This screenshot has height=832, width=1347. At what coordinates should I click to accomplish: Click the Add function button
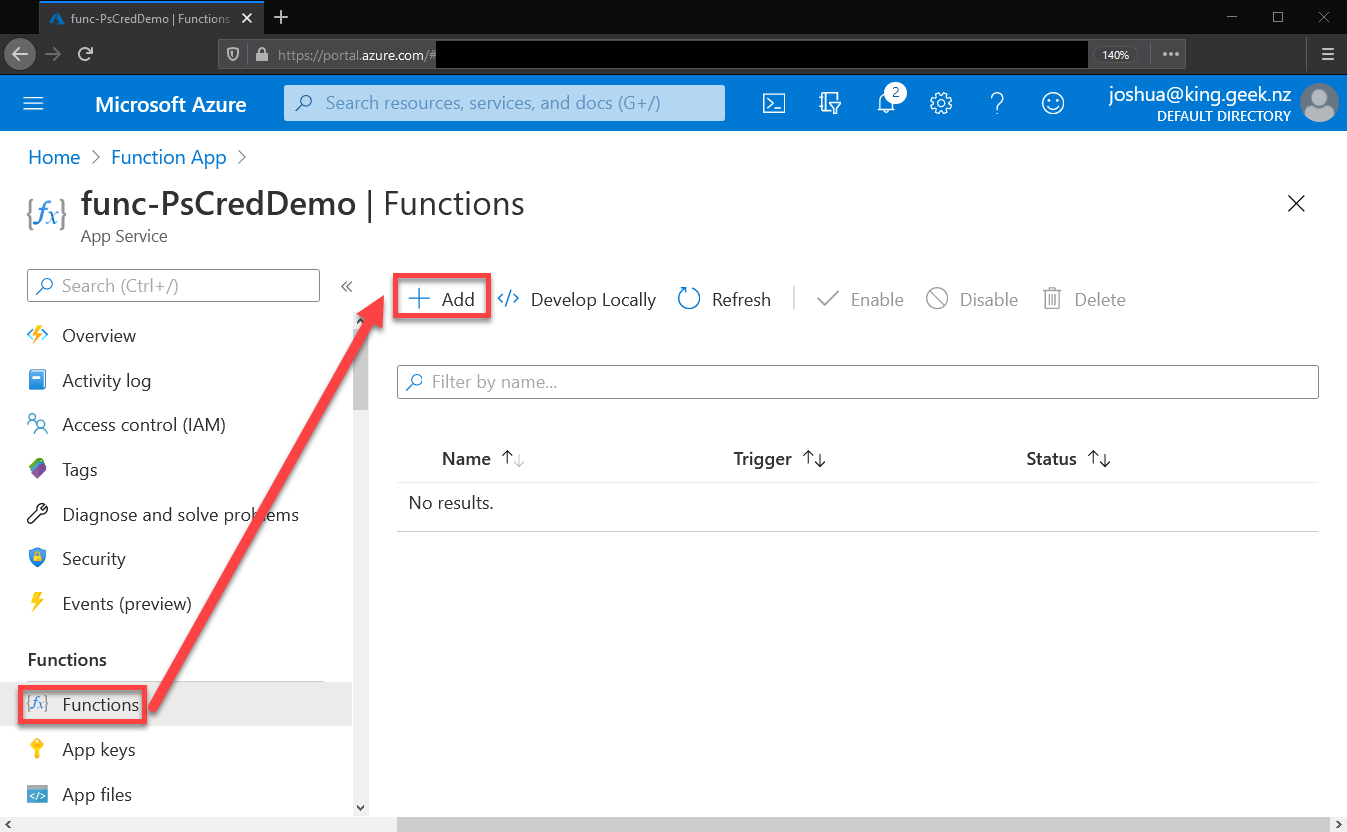[x=442, y=299]
